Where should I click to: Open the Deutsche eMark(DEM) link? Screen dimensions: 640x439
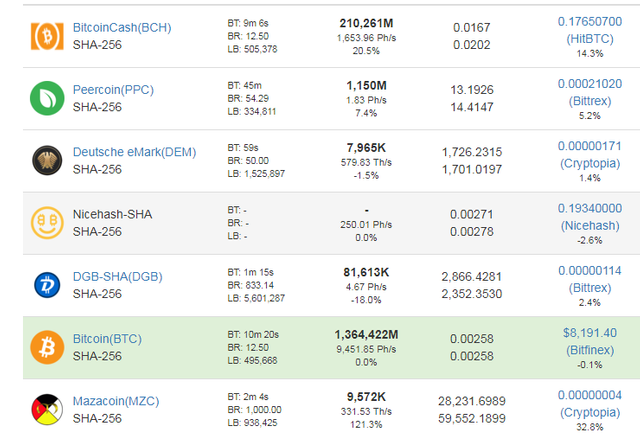pos(134,152)
